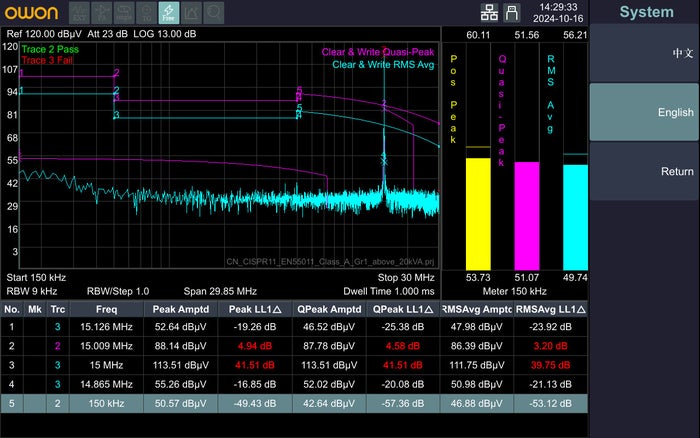The image size is (700, 438).
Task: Click the cyan RMS Avg meter bar
Action: coord(575,217)
